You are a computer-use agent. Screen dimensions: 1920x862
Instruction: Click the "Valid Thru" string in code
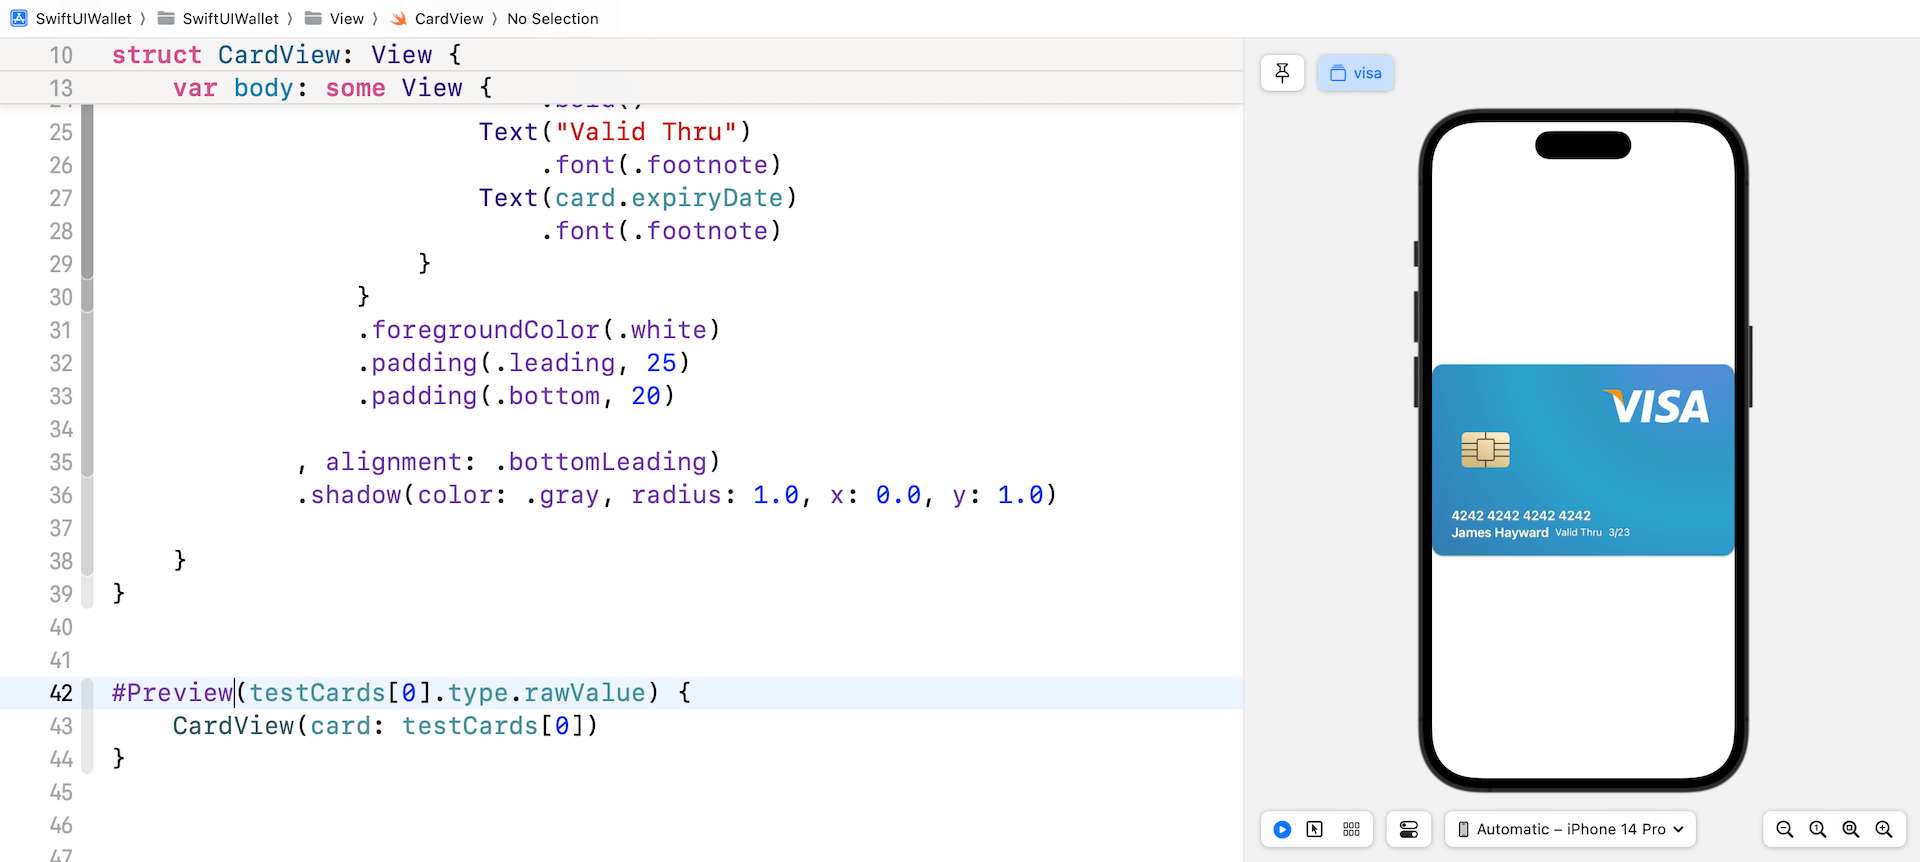pos(646,131)
